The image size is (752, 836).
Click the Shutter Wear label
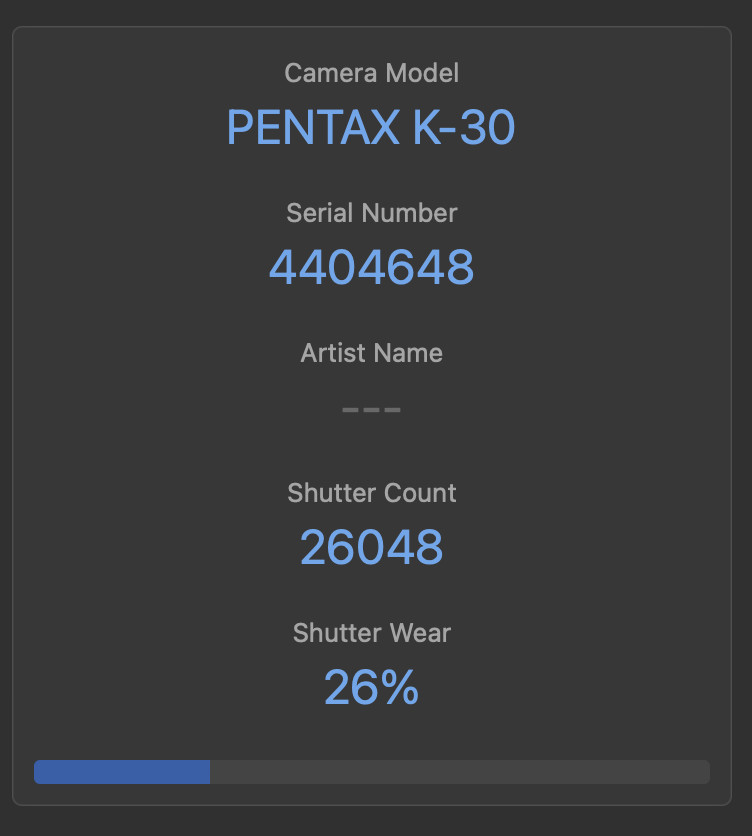[372, 633]
